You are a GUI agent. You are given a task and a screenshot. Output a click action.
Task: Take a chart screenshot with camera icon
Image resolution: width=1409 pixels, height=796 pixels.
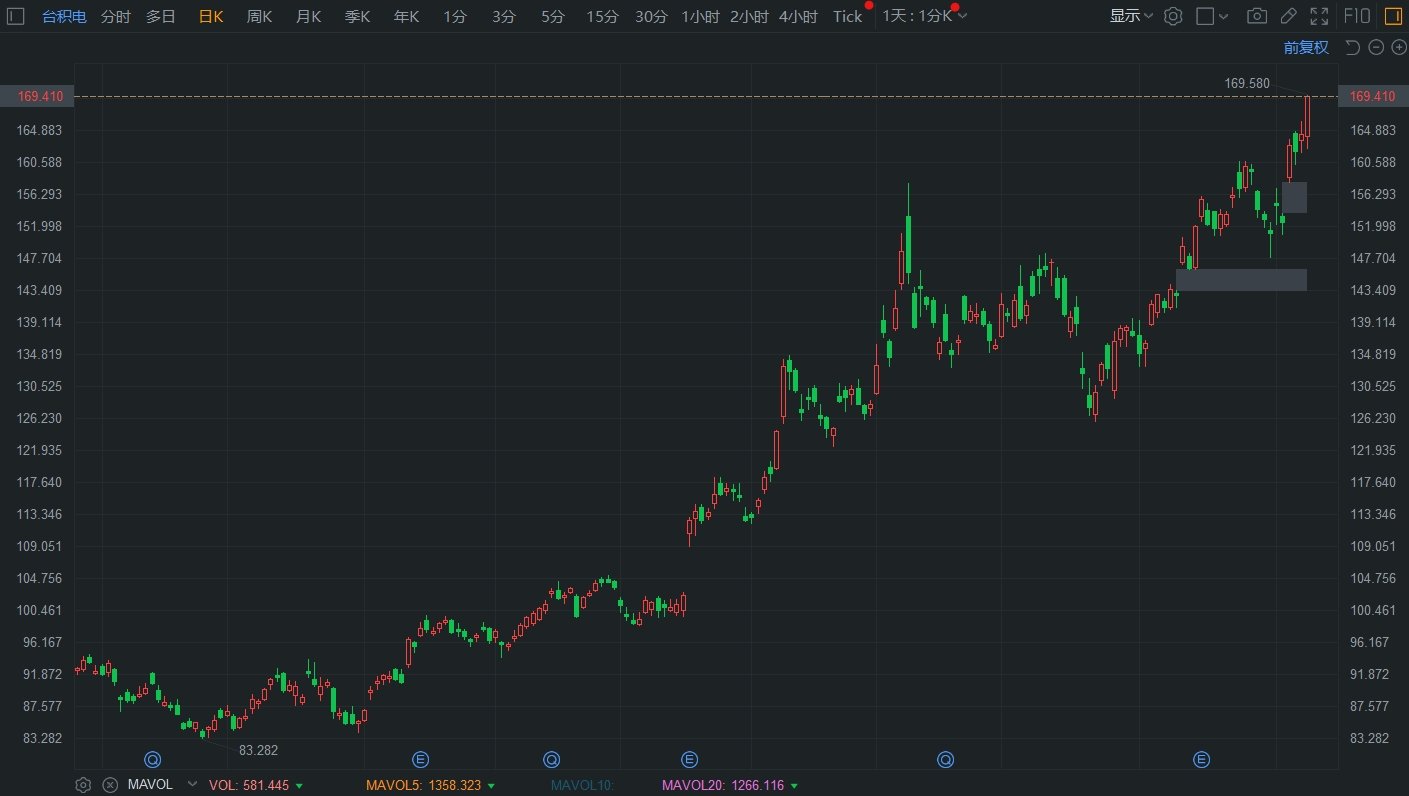pos(1257,16)
